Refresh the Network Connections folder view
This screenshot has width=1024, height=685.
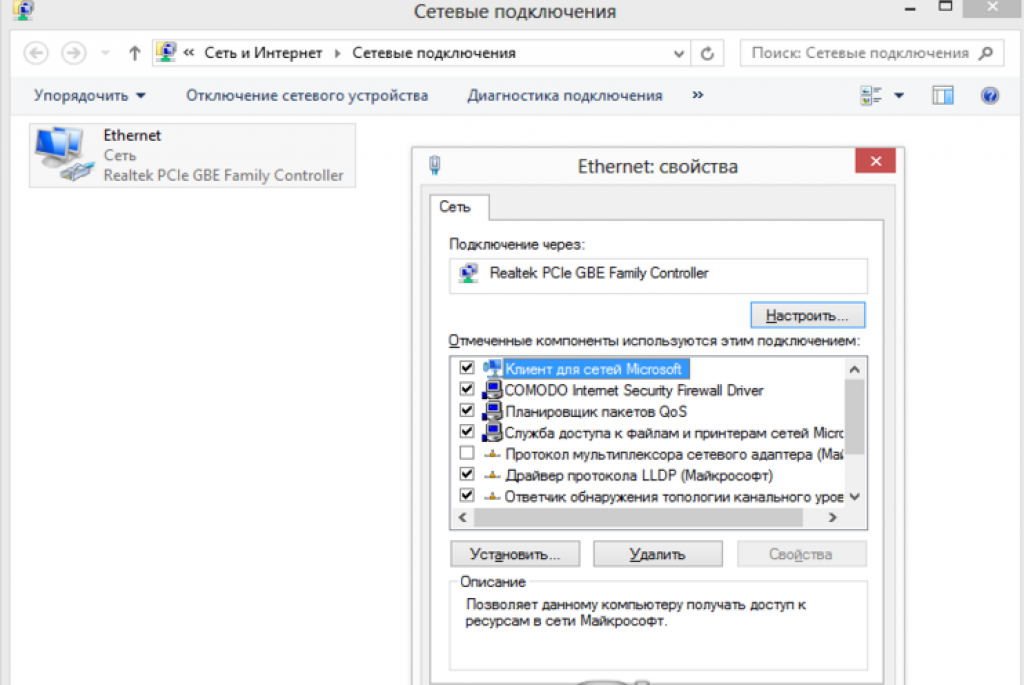[x=708, y=53]
